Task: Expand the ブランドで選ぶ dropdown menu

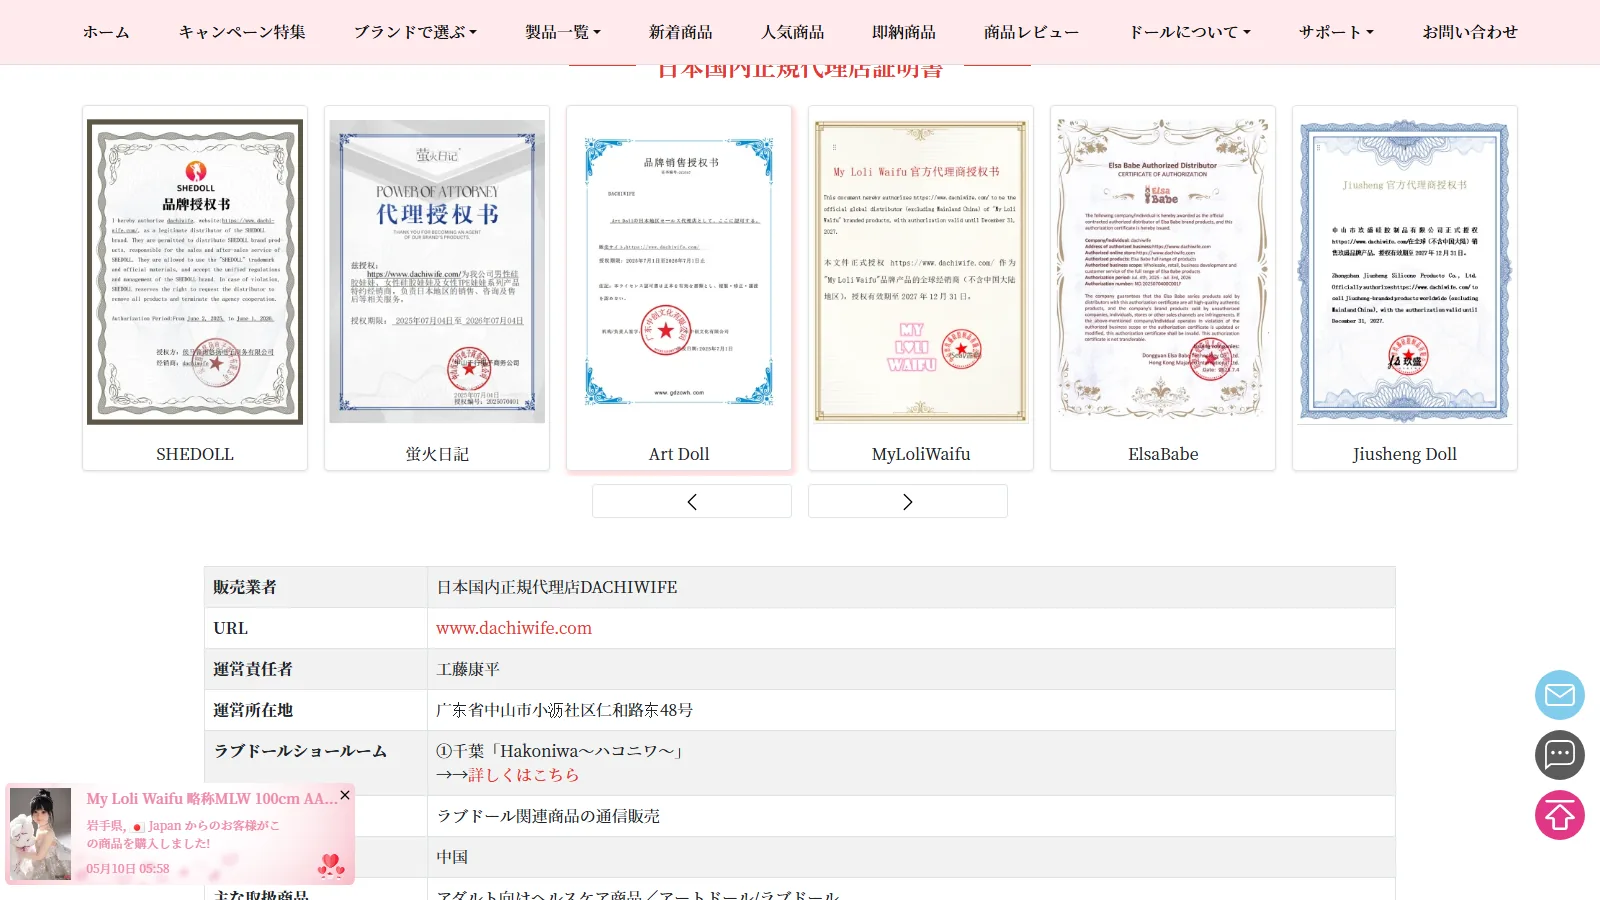Action: (415, 32)
